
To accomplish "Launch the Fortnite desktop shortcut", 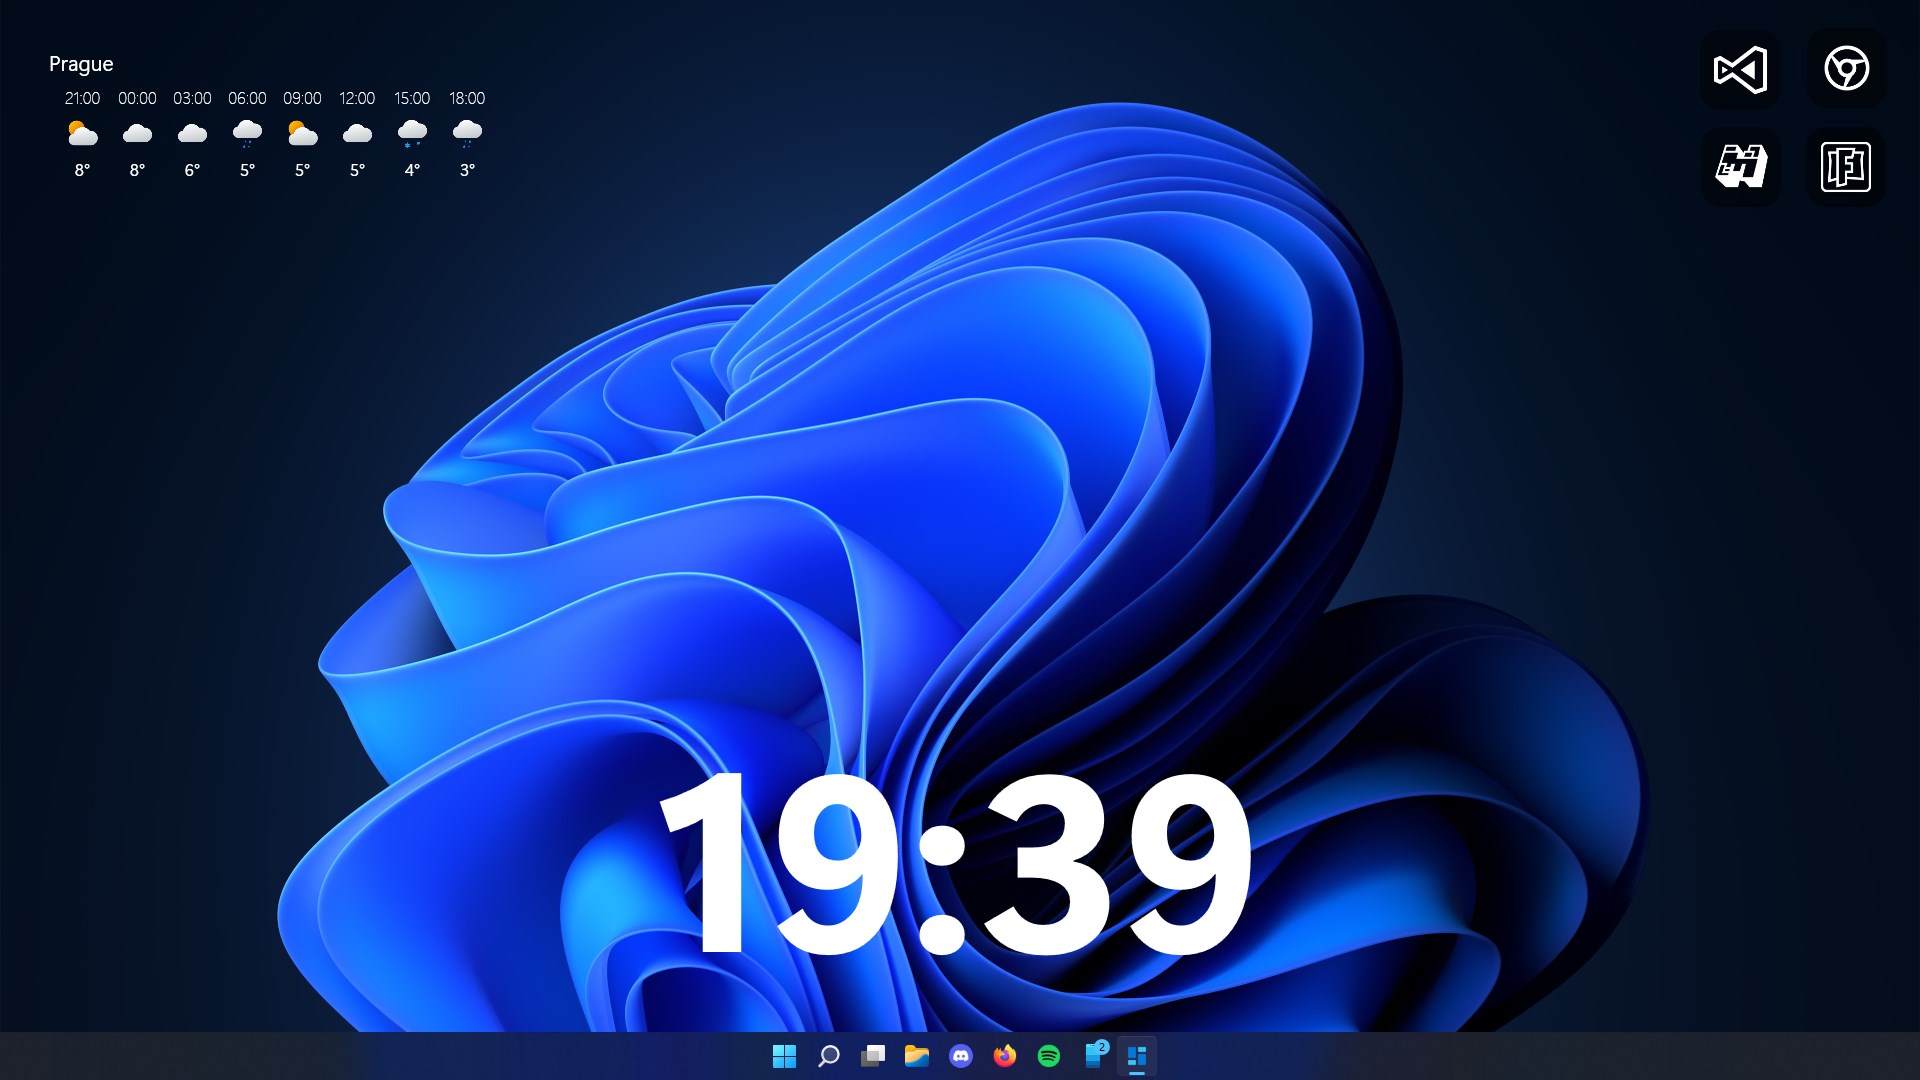I will pos(1846,167).
